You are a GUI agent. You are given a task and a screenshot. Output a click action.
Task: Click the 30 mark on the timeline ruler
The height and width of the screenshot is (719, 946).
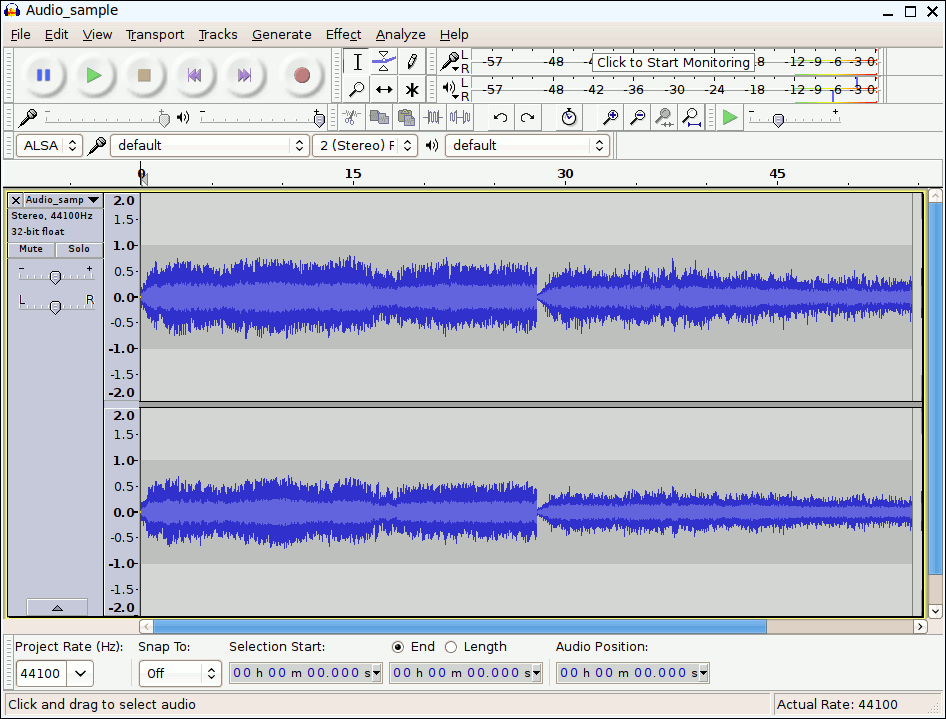565,174
